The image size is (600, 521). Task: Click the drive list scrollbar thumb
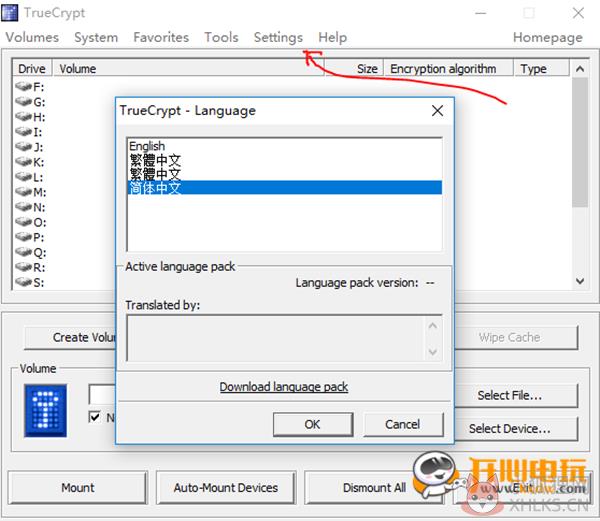pos(580,142)
